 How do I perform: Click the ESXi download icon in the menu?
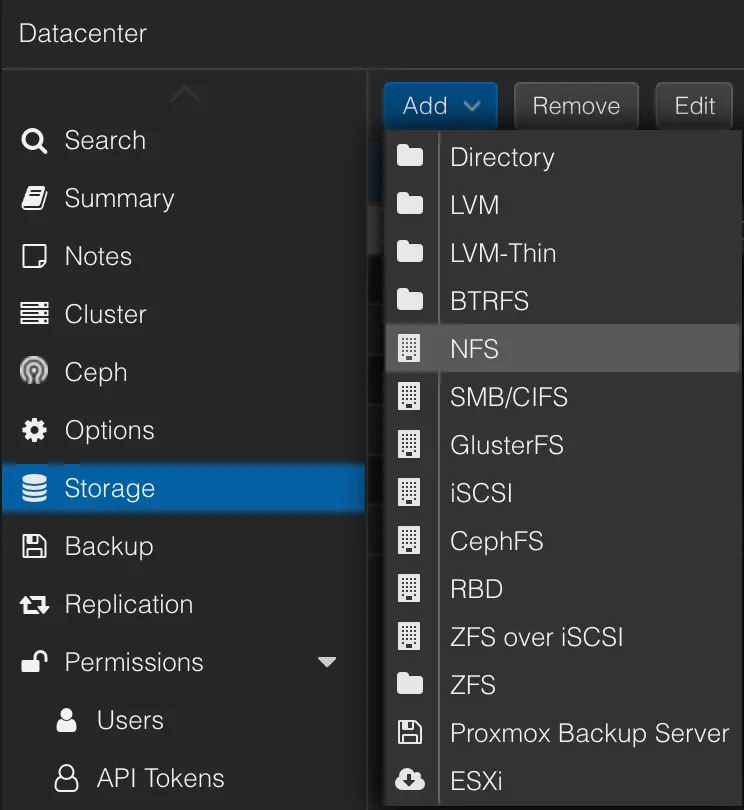[411, 781]
